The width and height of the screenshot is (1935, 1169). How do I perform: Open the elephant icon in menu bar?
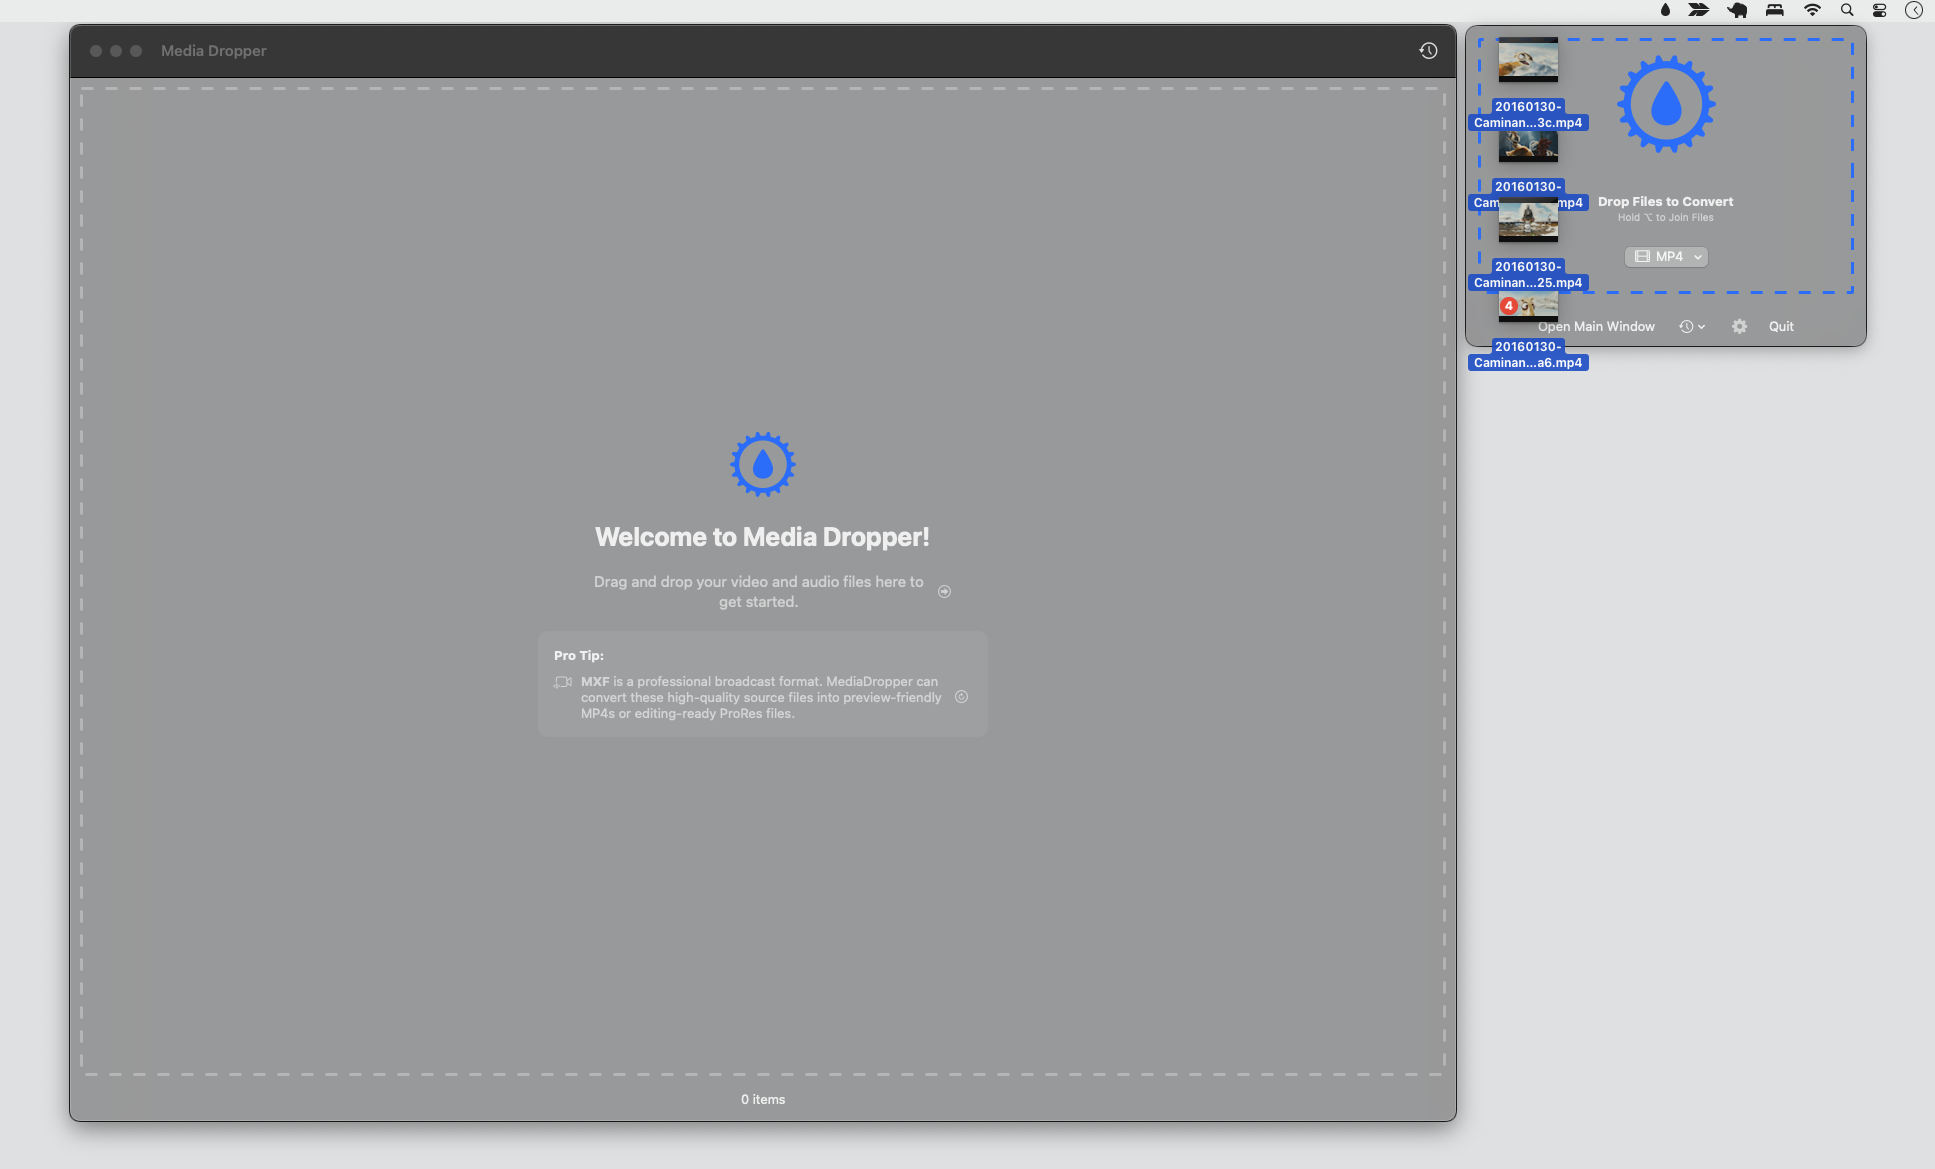1737,10
